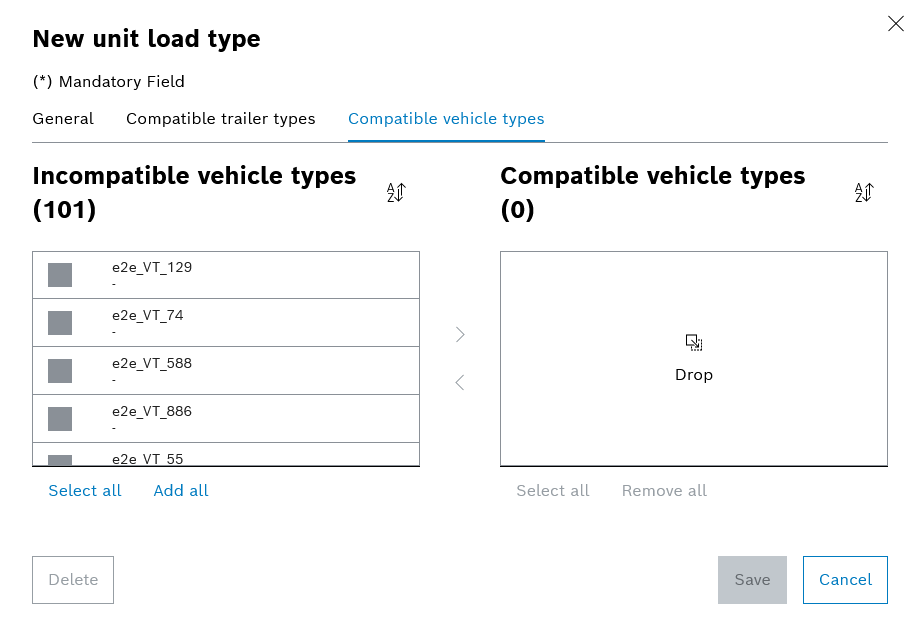Click the Drop icon in compatible list
Image resolution: width=920 pixels, height=636 pixels.
(694, 343)
